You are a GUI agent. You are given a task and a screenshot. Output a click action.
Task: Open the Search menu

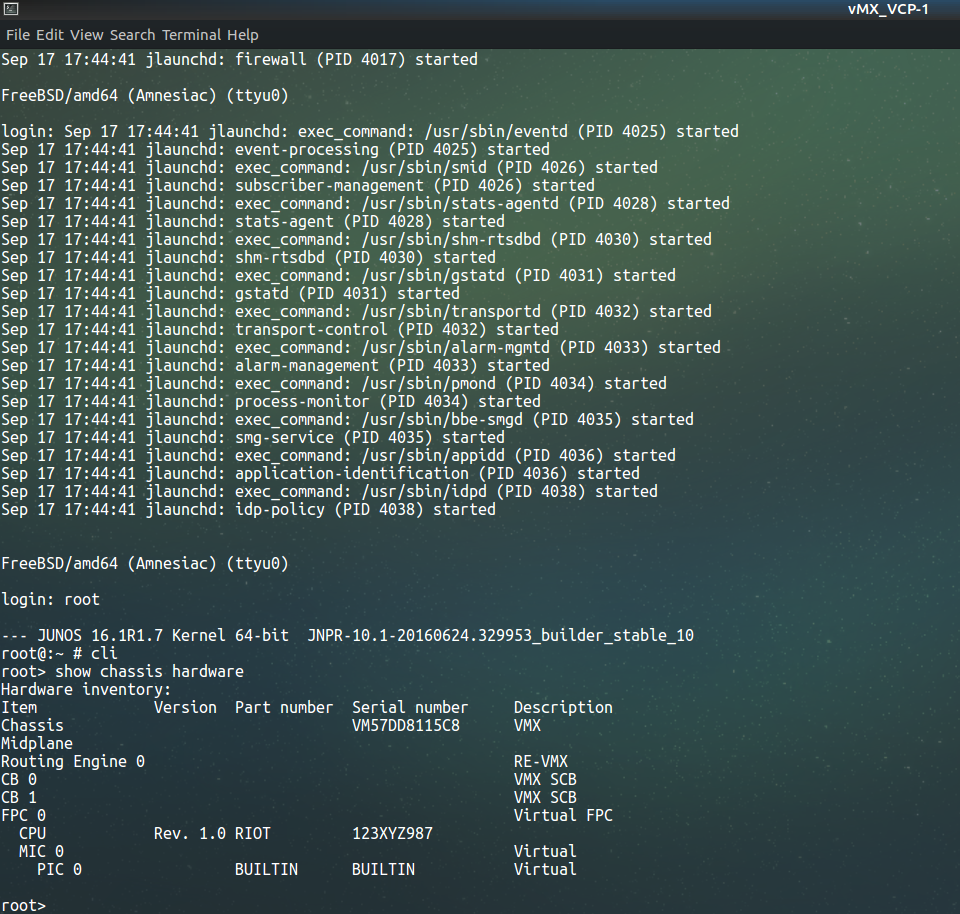pos(132,34)
